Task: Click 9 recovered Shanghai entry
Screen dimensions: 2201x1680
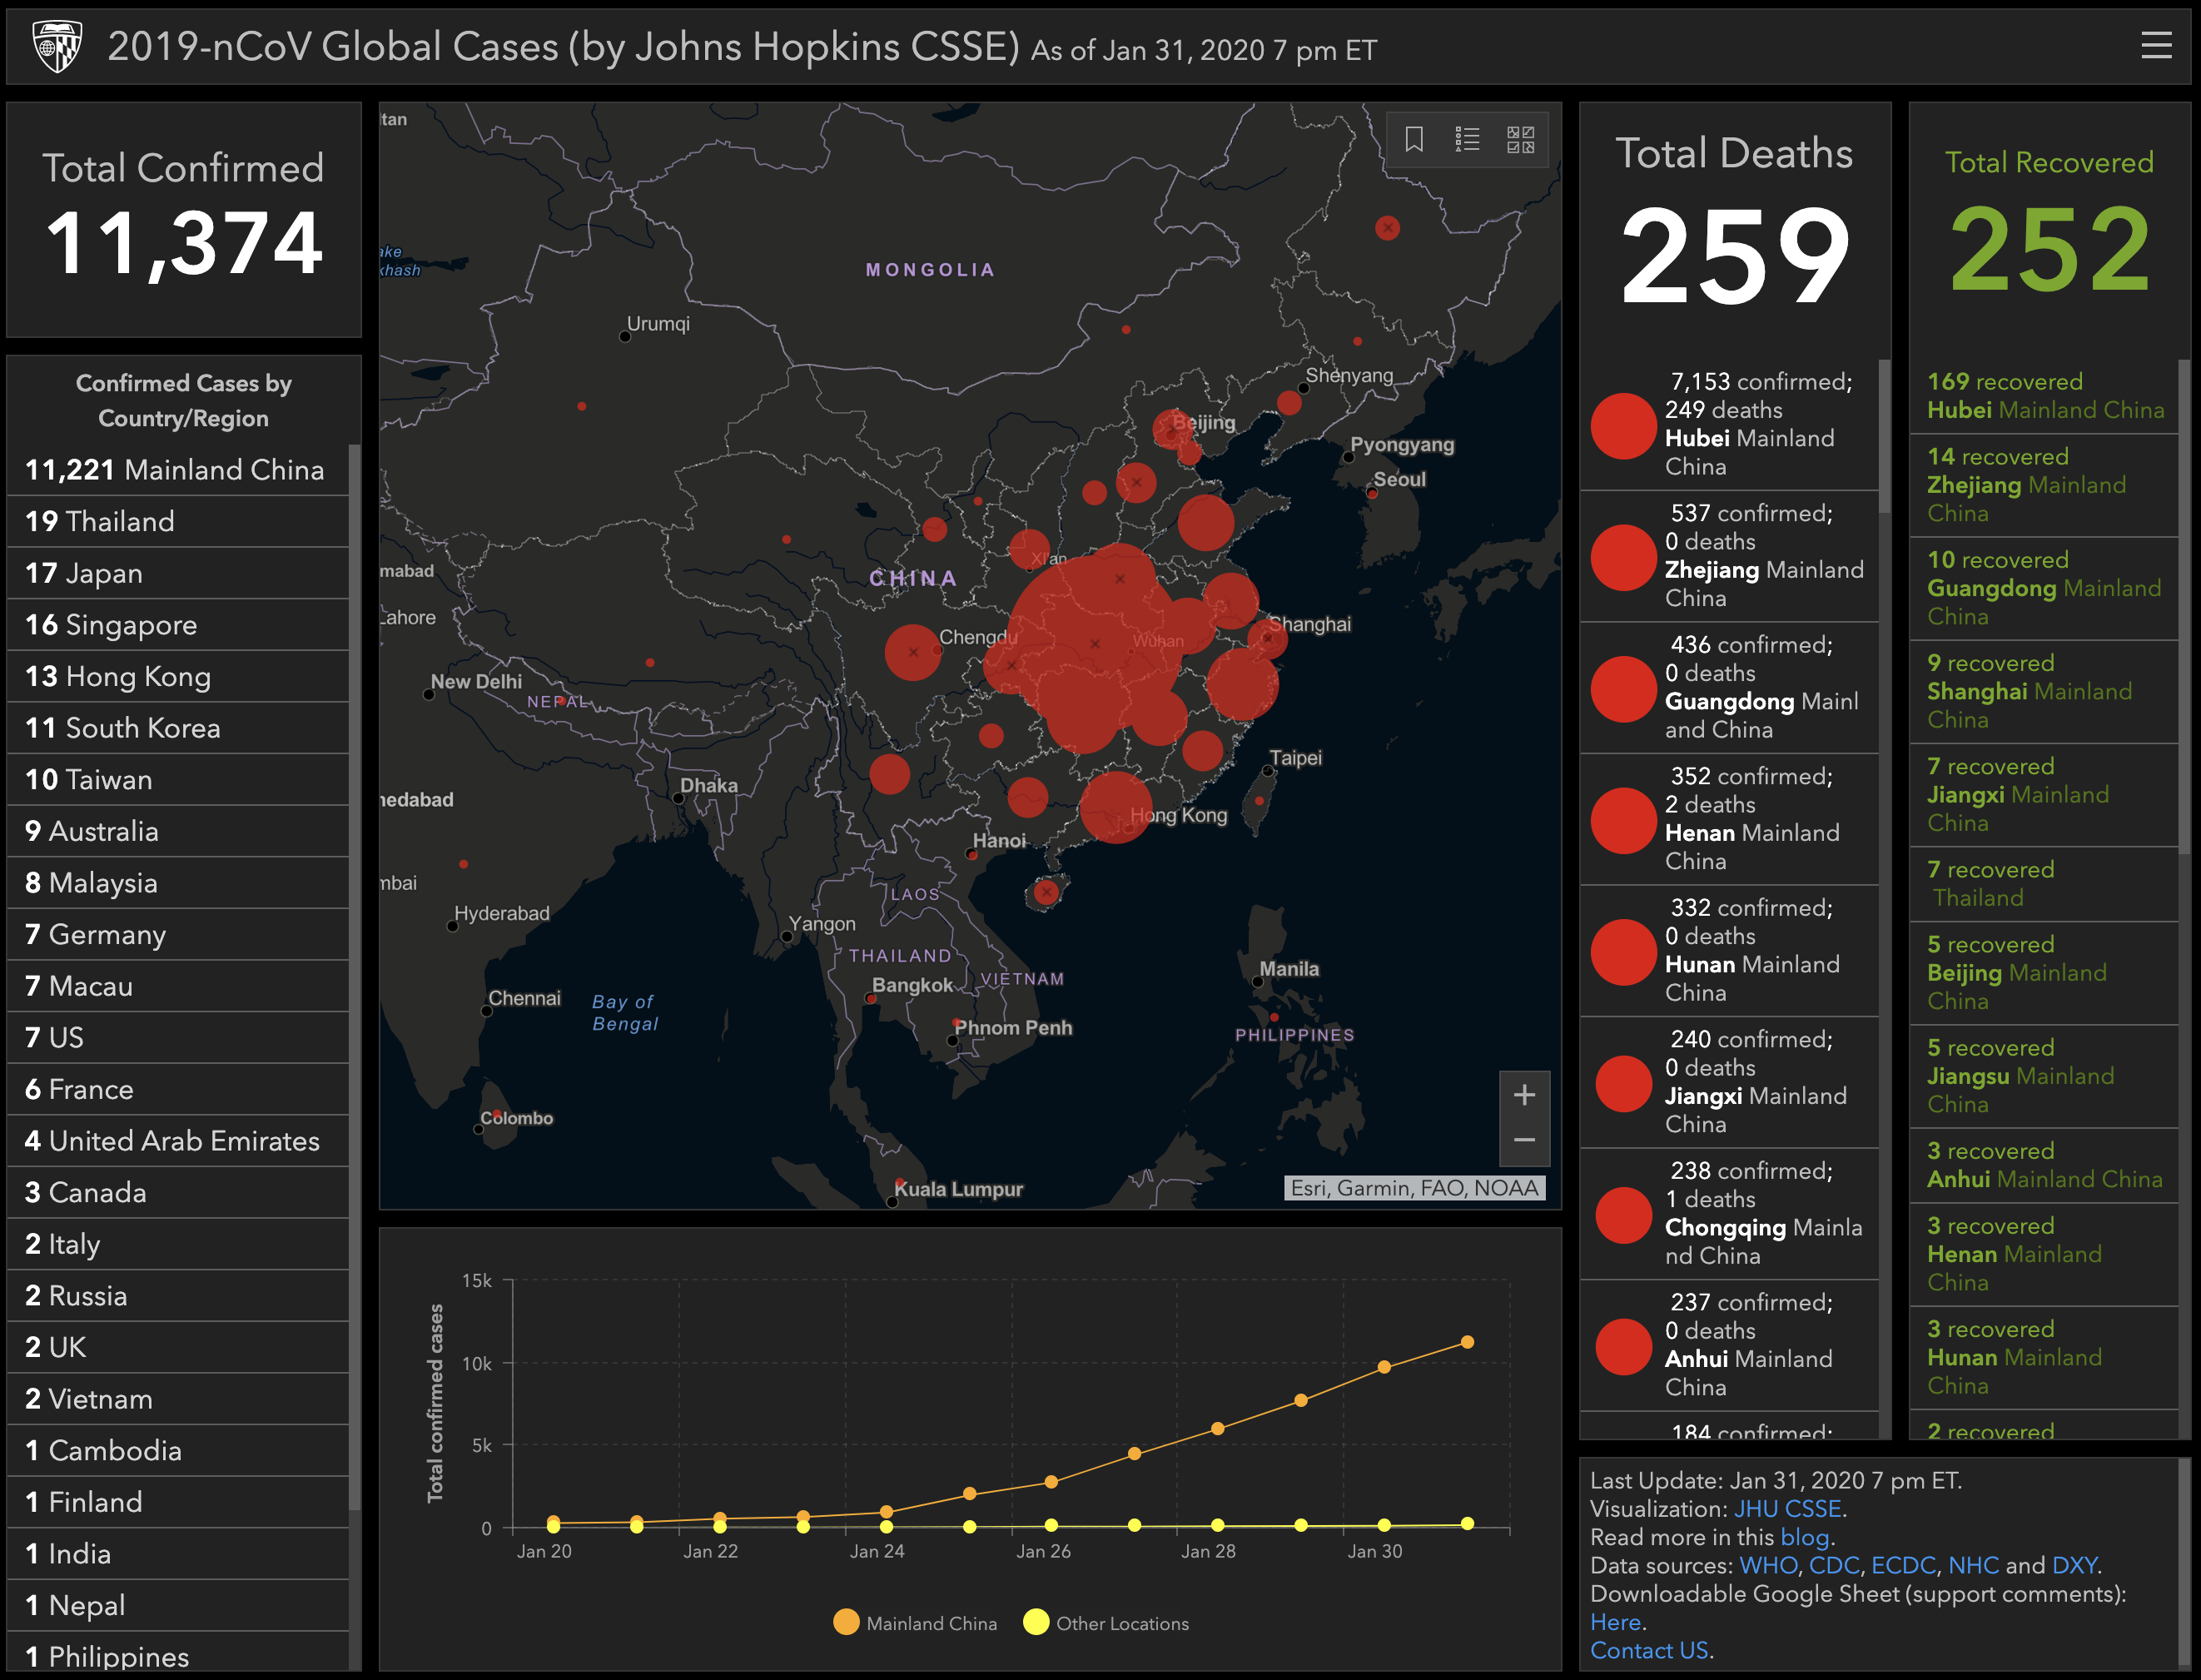Action: tap(2044, 691)
